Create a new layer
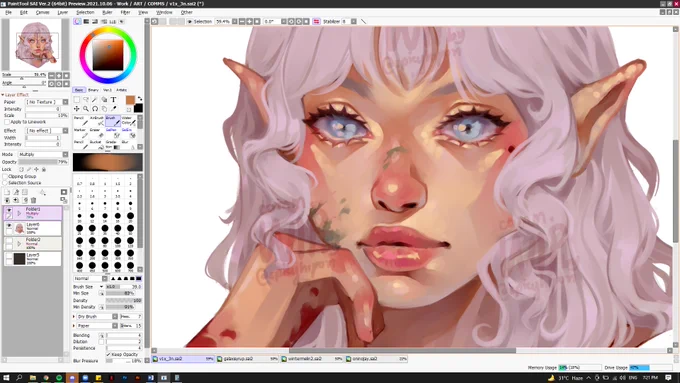Viewport: 680px width, 383px height. [x=7, y=192]
